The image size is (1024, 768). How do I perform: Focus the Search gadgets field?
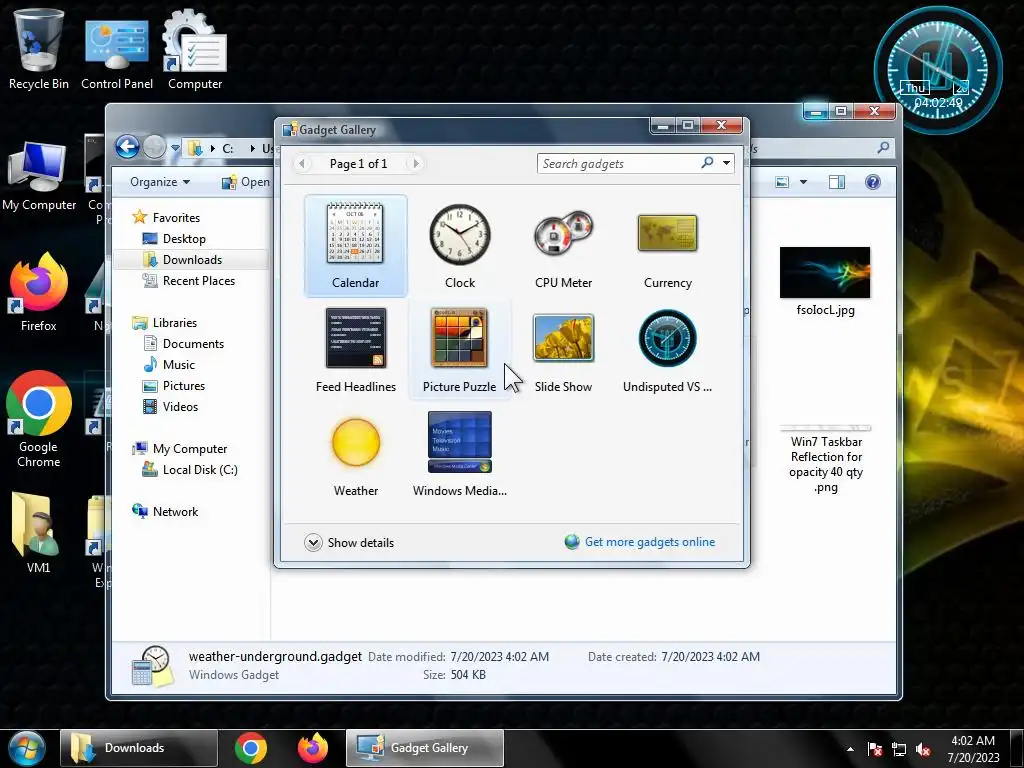617,163
